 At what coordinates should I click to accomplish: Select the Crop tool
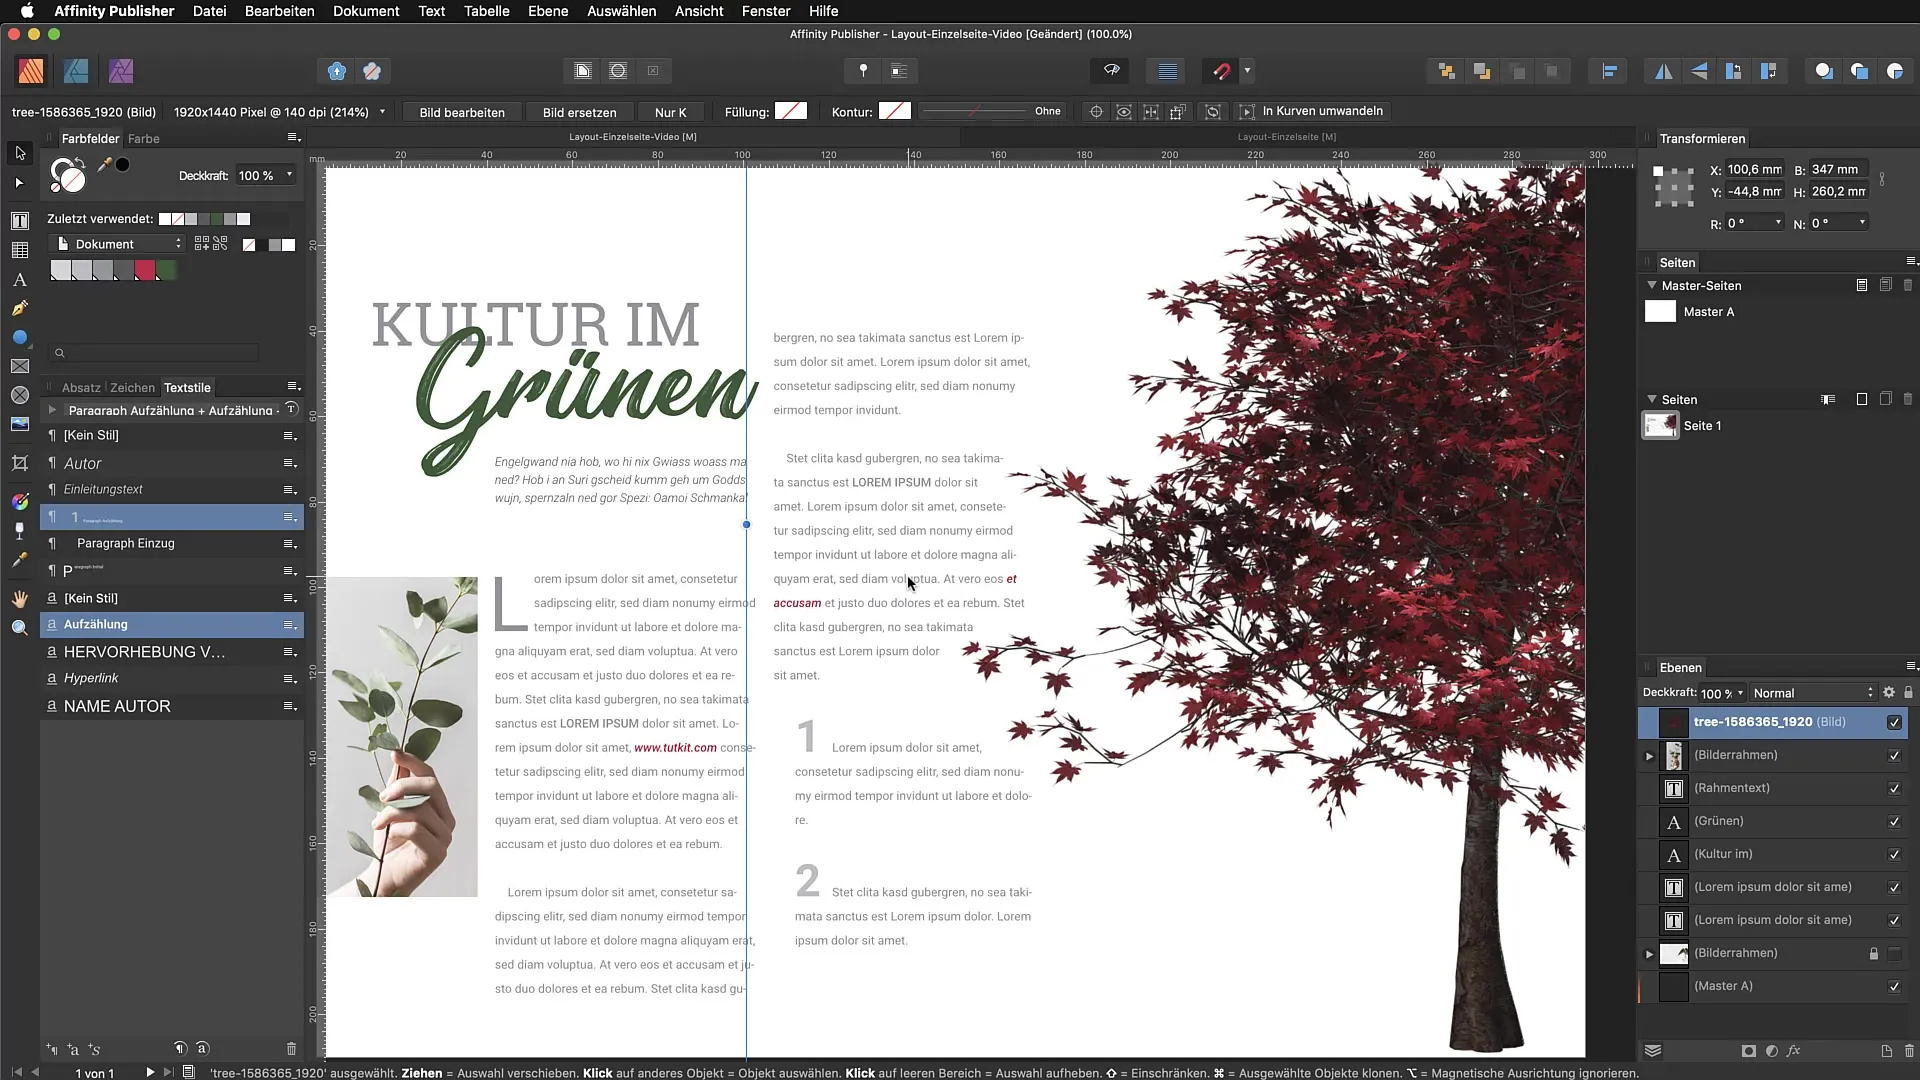click(19, 463)
